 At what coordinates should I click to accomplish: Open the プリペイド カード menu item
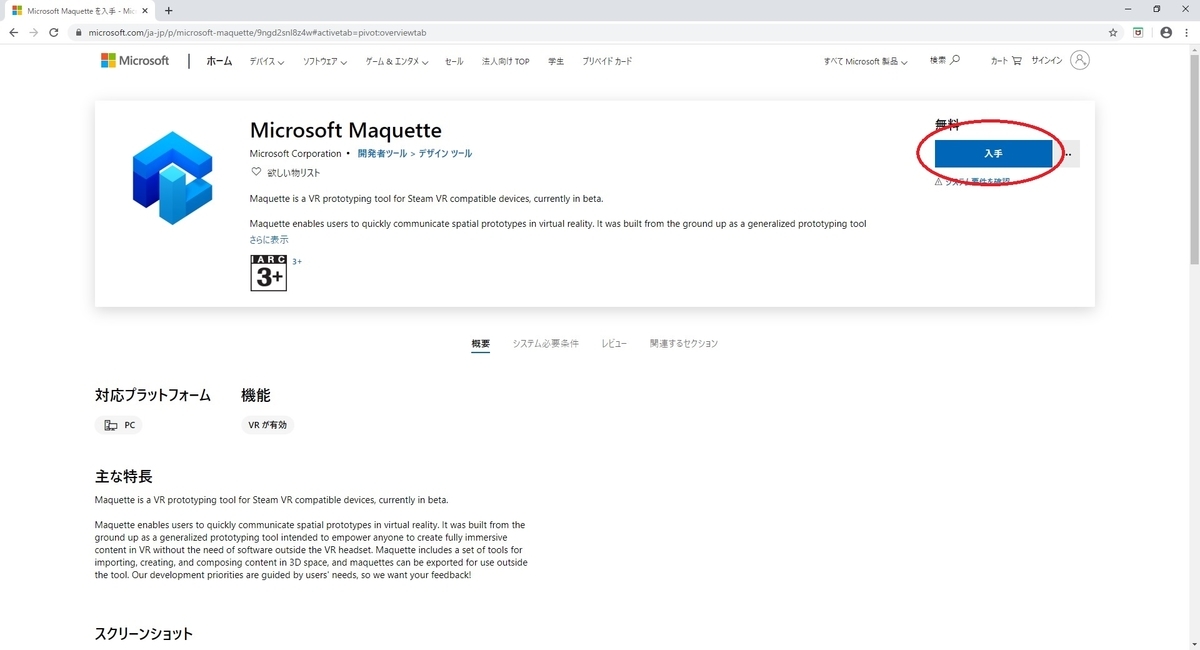pos(607,61)
